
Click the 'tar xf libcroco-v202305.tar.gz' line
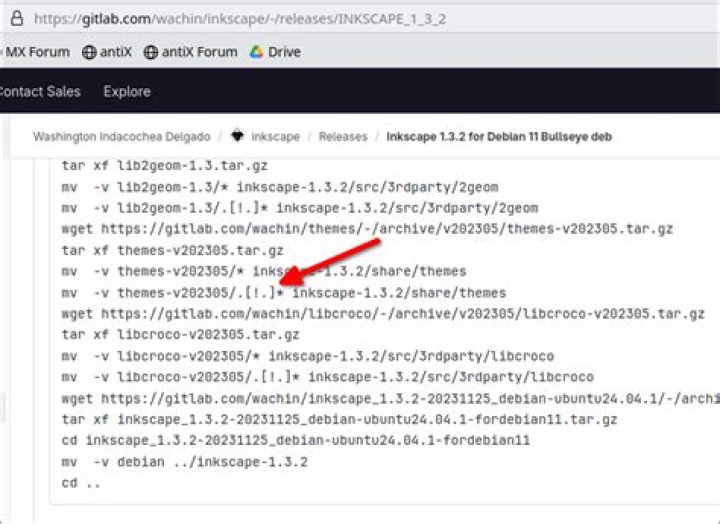click(x=180, y=335)
